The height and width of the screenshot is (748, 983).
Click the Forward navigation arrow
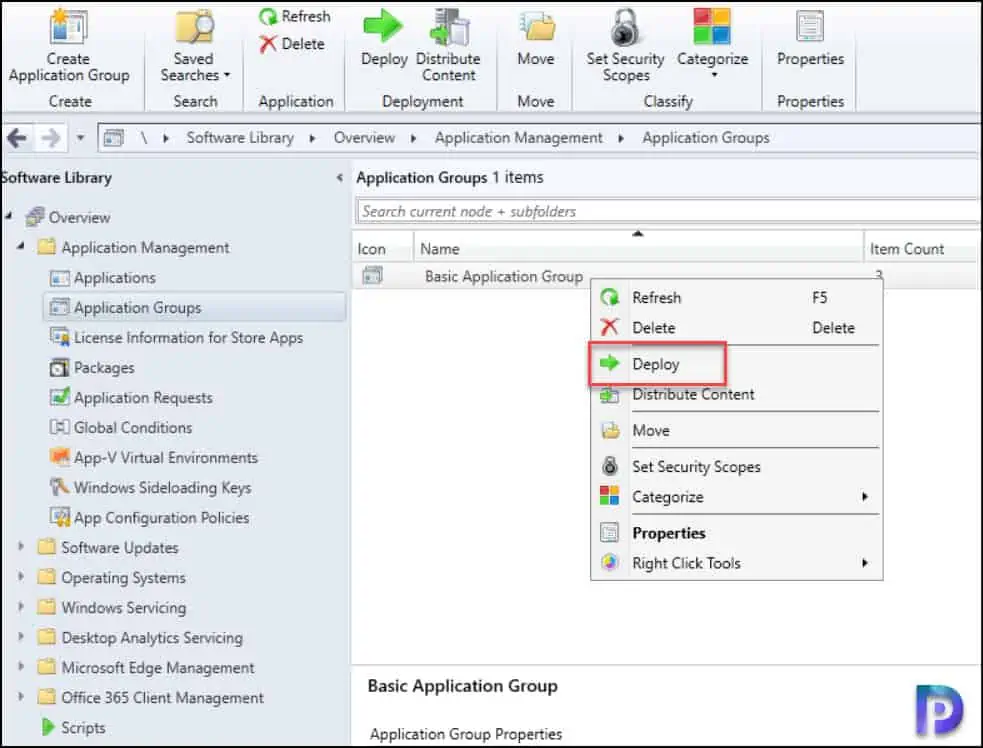pyautogui.click(x=50, y=137)
